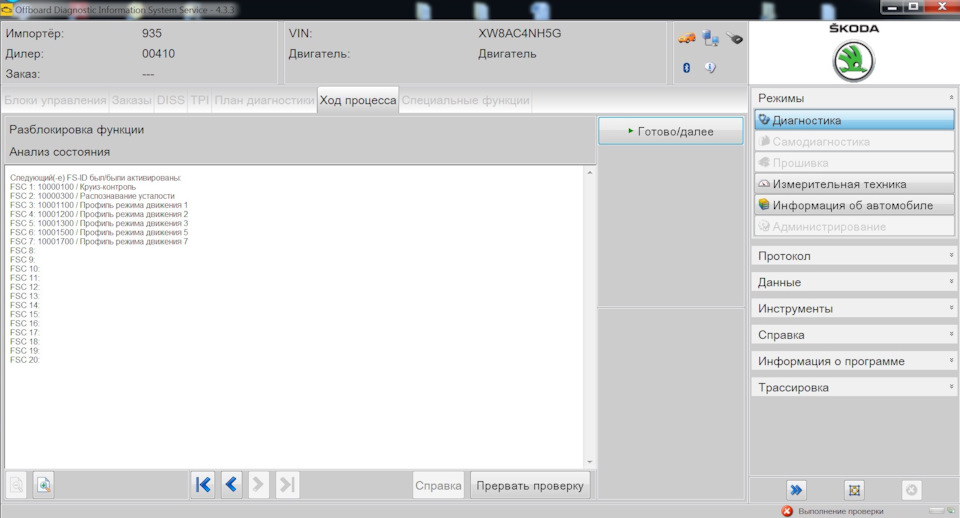Click the Bluetooth status icon
This screenshot has height=518, width=960.
[686, 68]
